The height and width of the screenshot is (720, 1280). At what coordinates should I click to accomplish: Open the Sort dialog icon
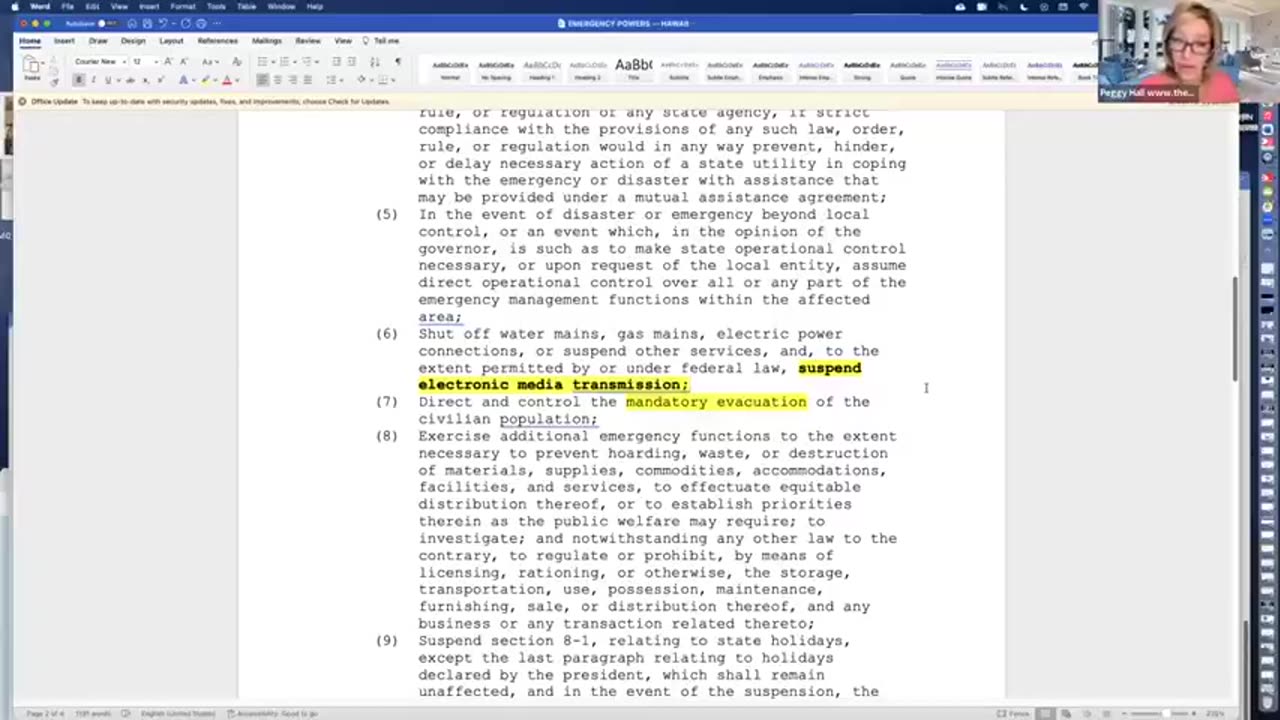click(x=375, y=62)
